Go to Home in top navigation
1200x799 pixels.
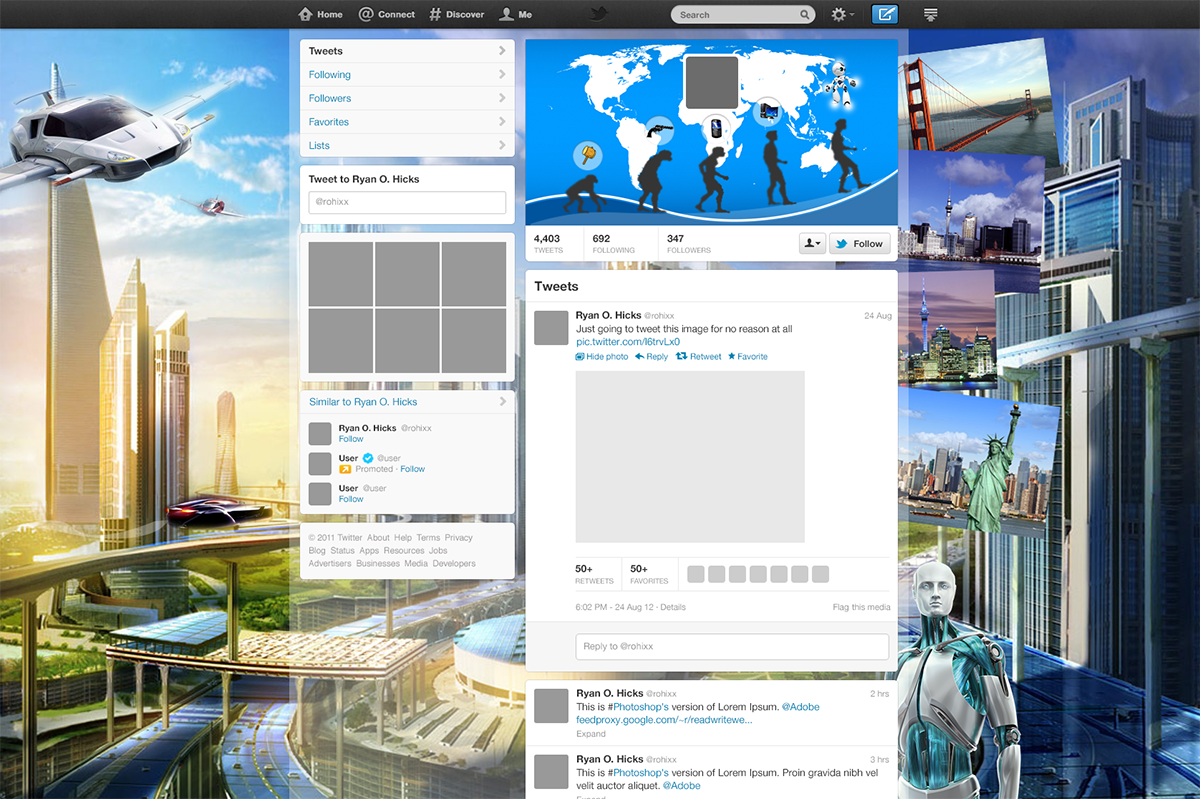320,14
